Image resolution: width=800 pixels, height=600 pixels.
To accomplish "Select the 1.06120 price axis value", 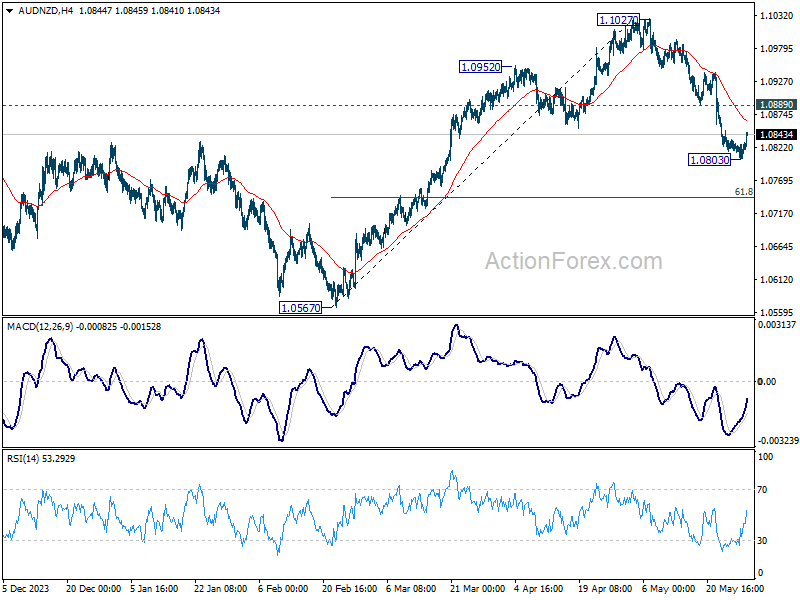I will (777, 280).
